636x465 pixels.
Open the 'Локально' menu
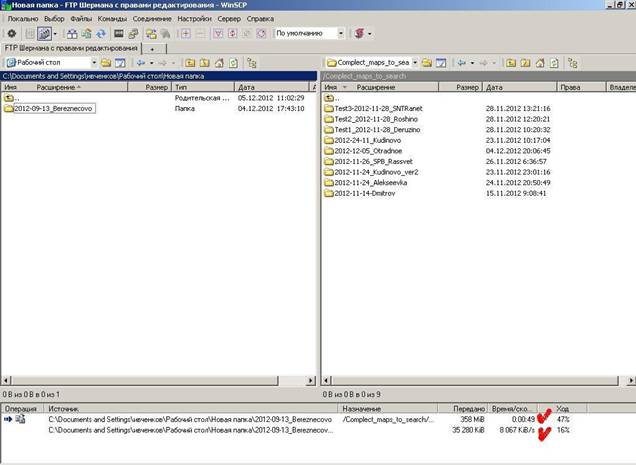point(23,19)
